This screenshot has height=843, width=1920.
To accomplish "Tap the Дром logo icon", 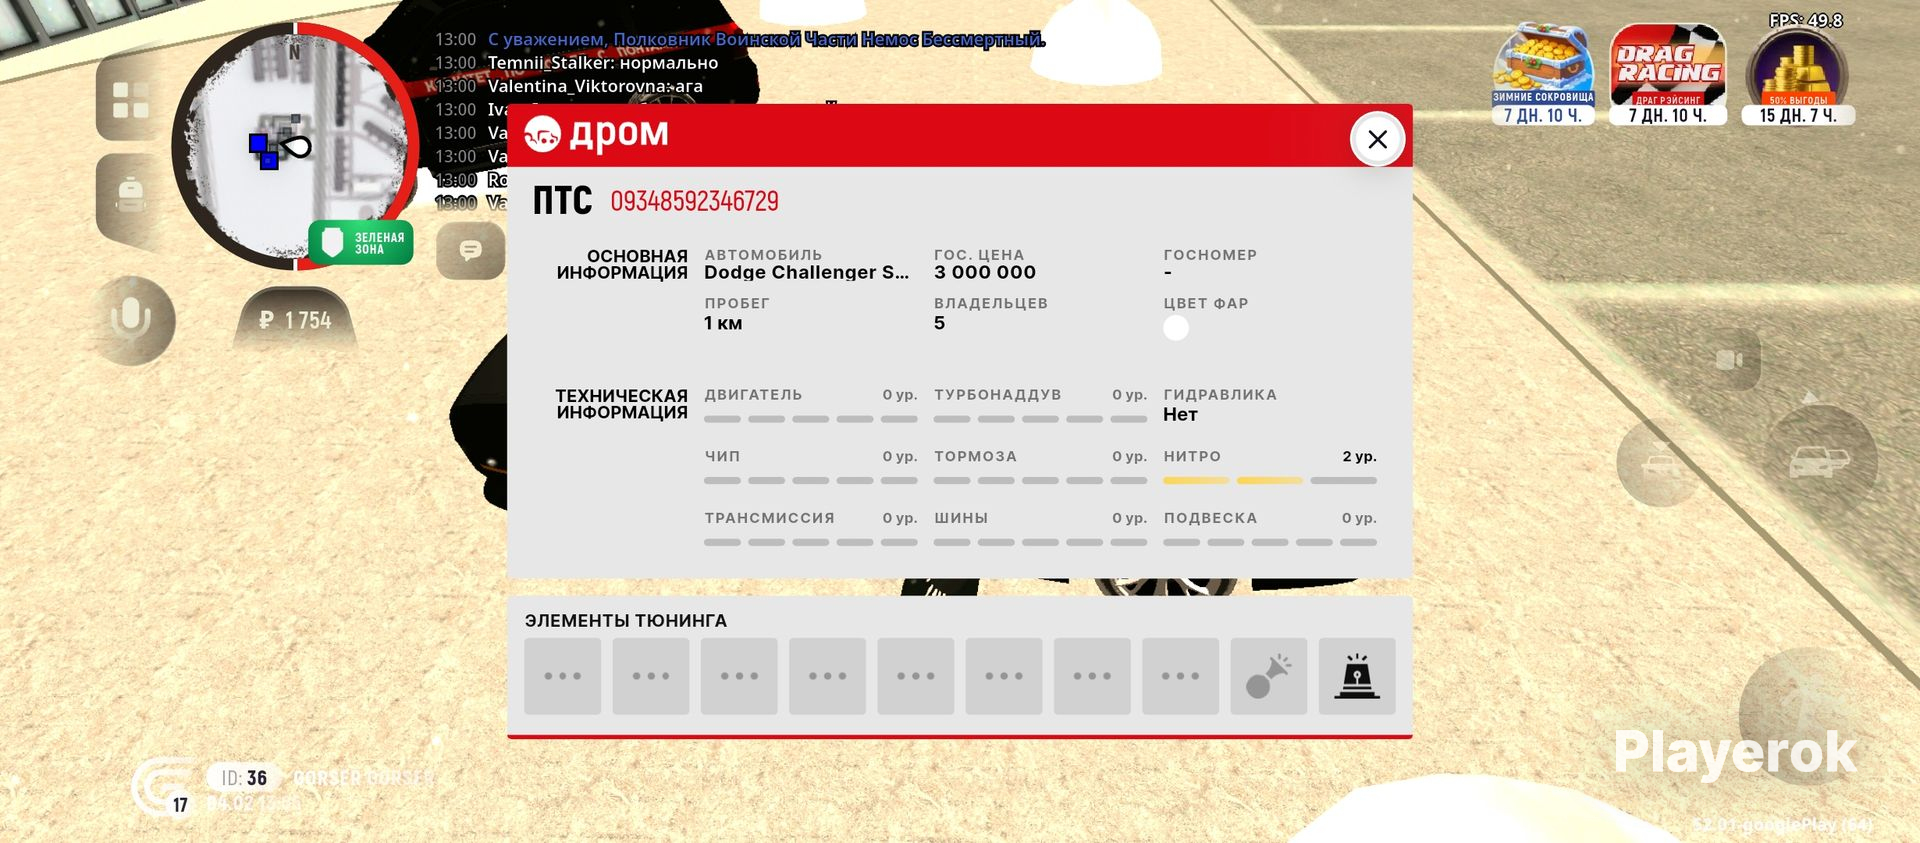I will 543,134.
